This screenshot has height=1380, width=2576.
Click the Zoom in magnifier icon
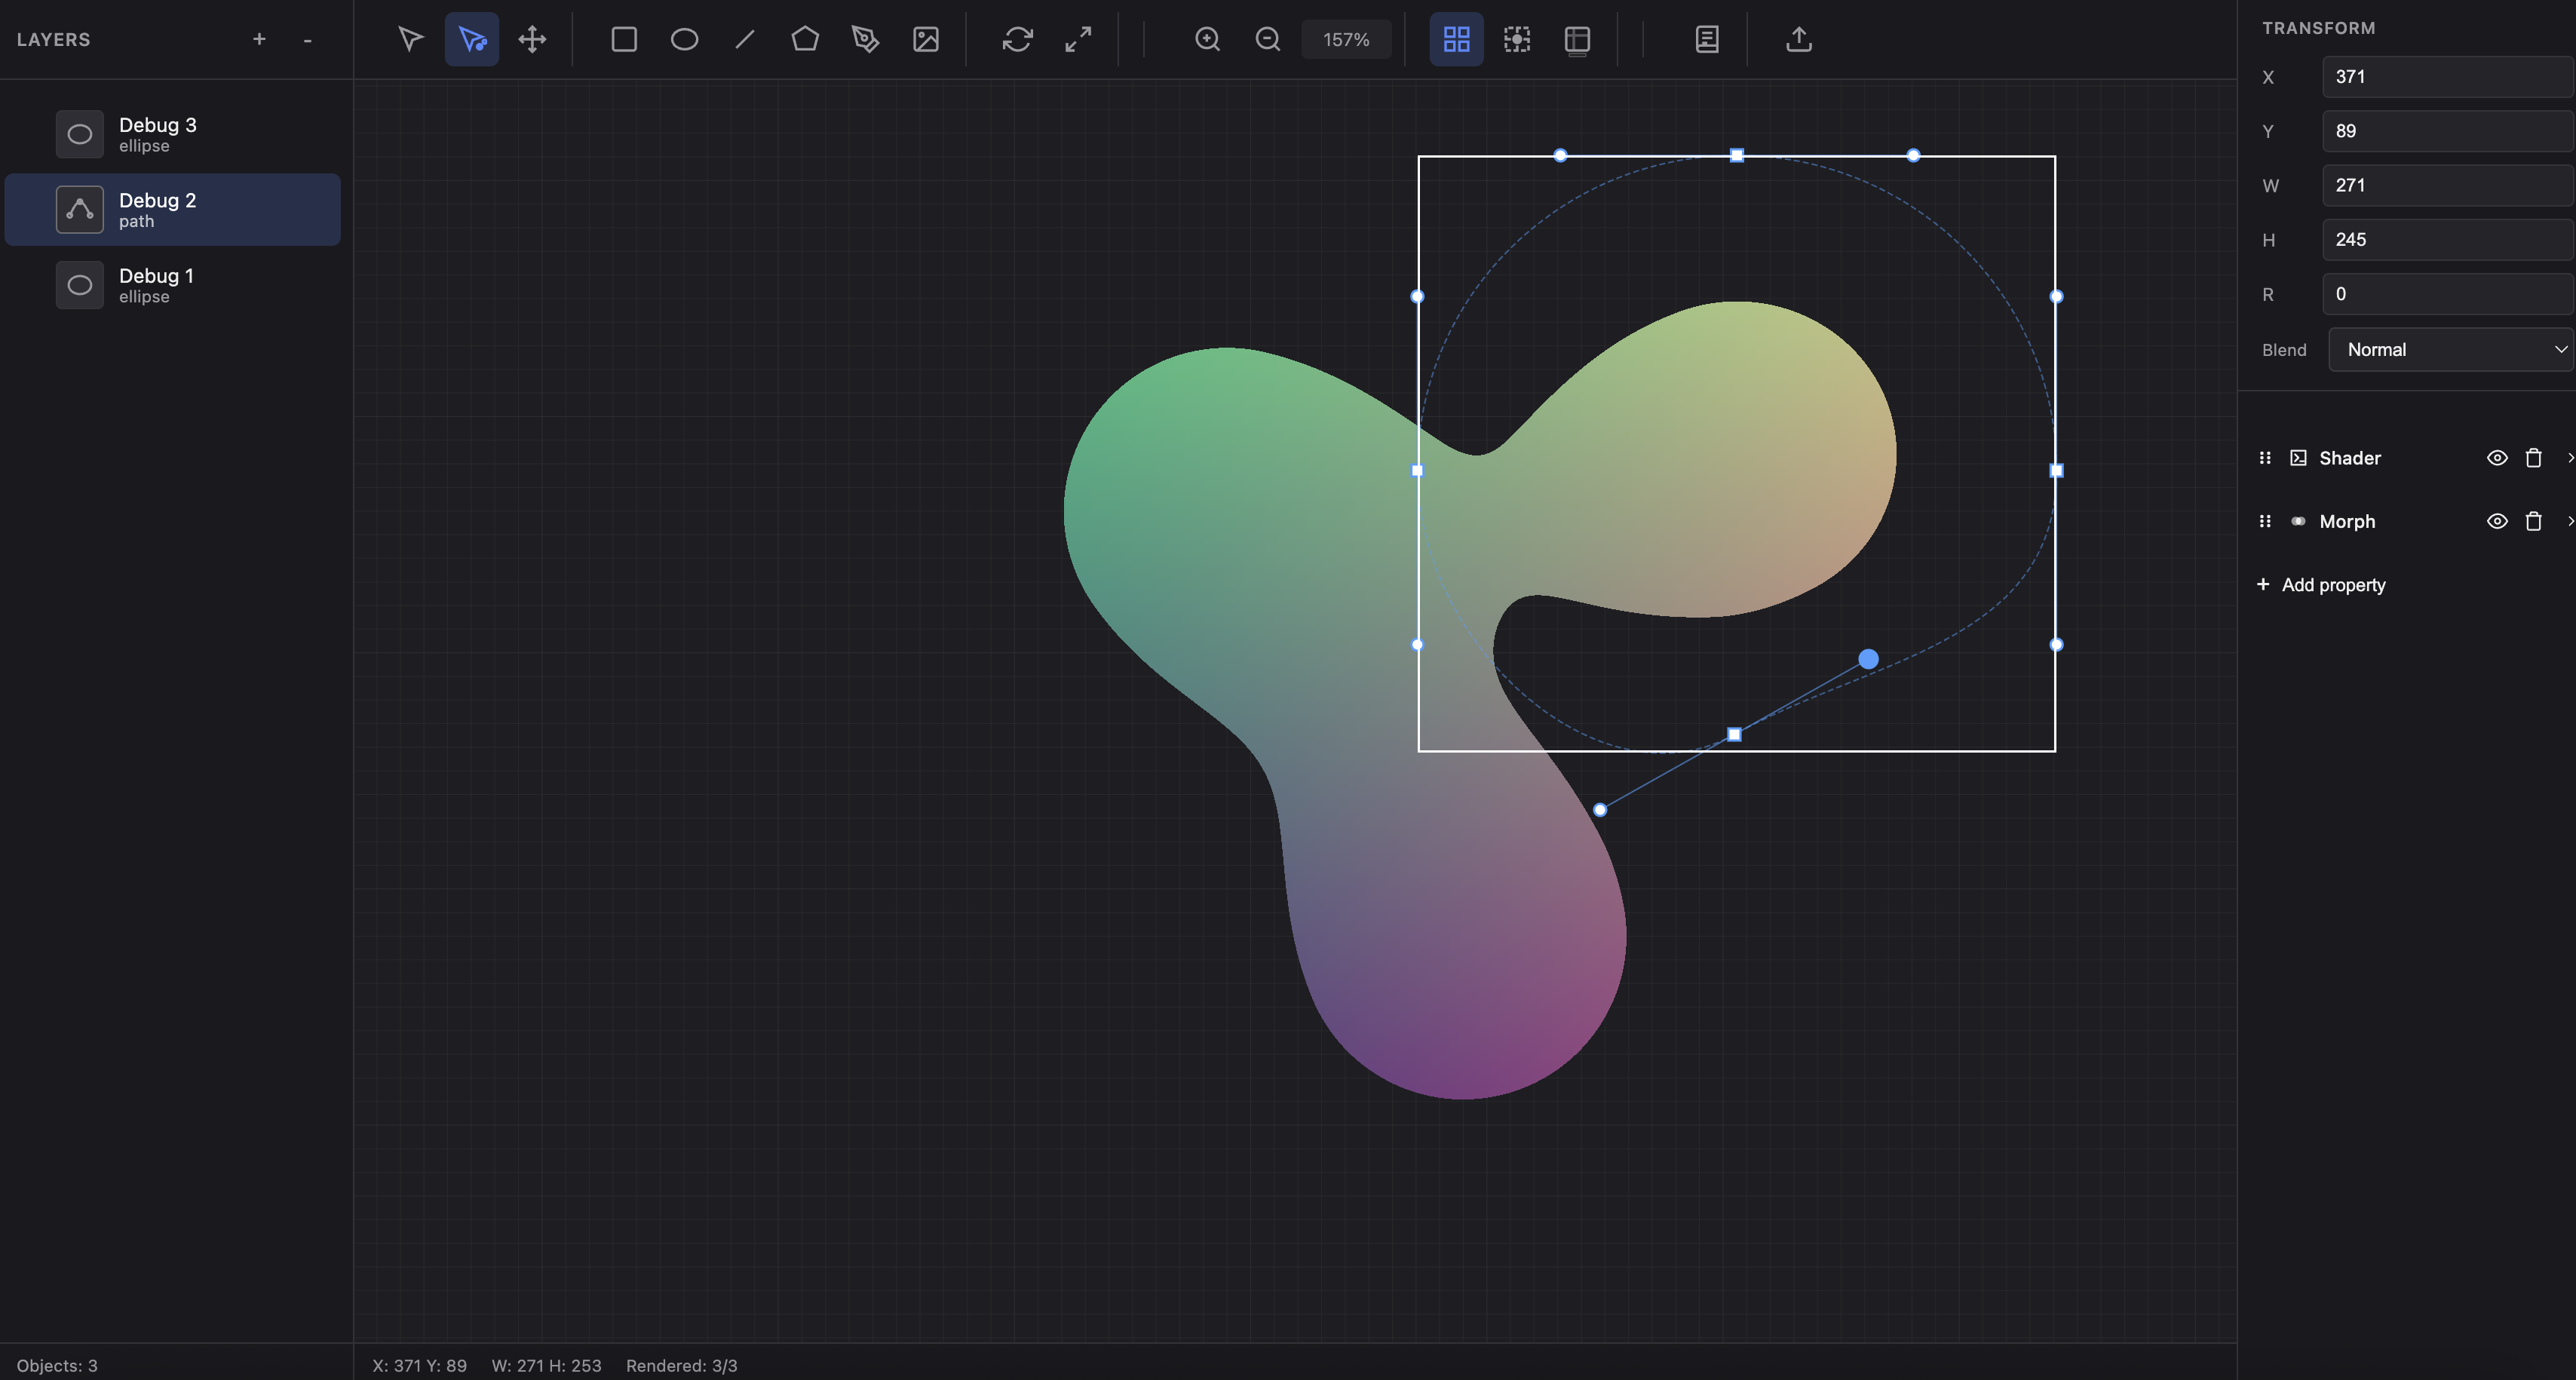click(1207, 40)
